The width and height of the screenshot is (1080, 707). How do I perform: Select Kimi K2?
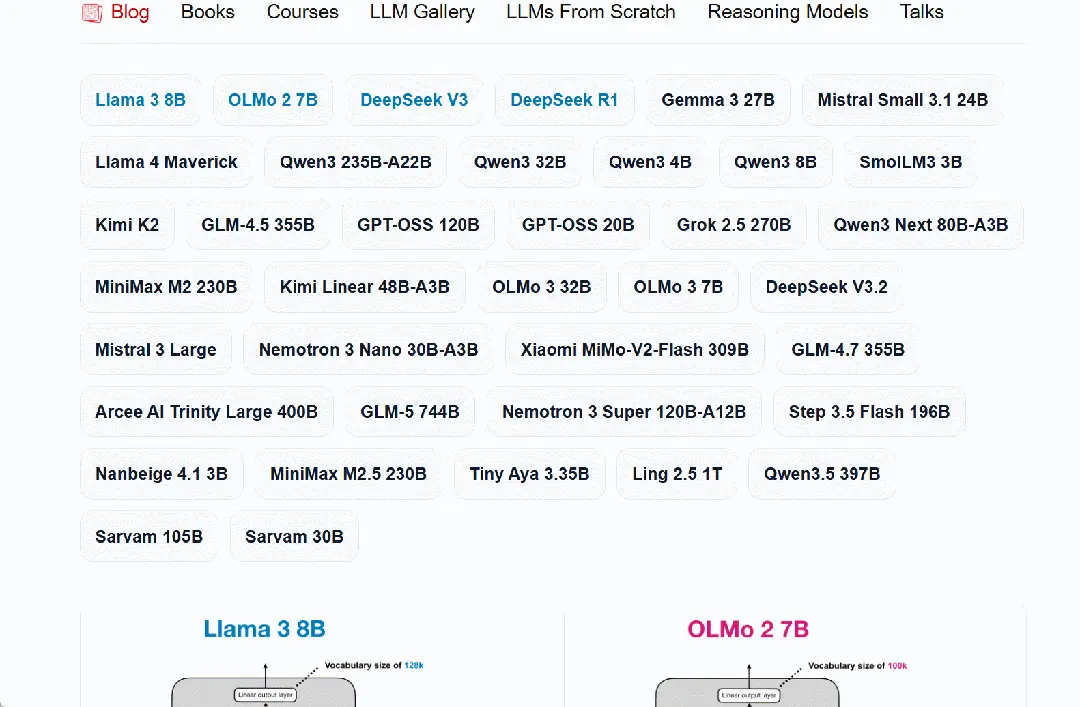[x=127, y=224]
